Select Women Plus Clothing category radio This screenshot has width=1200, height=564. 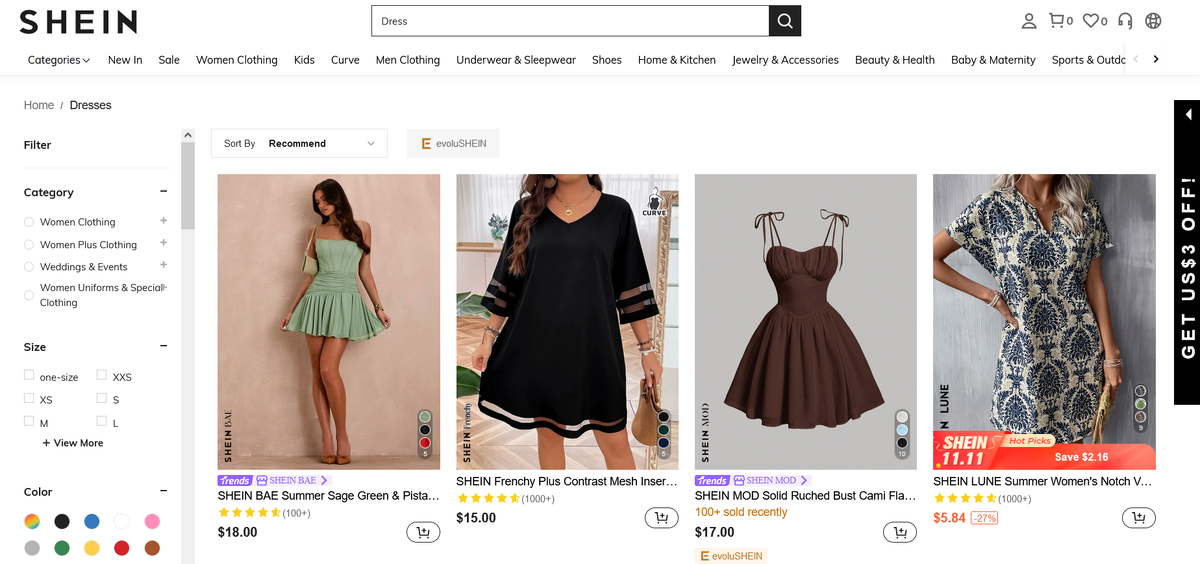coord(29,244)
